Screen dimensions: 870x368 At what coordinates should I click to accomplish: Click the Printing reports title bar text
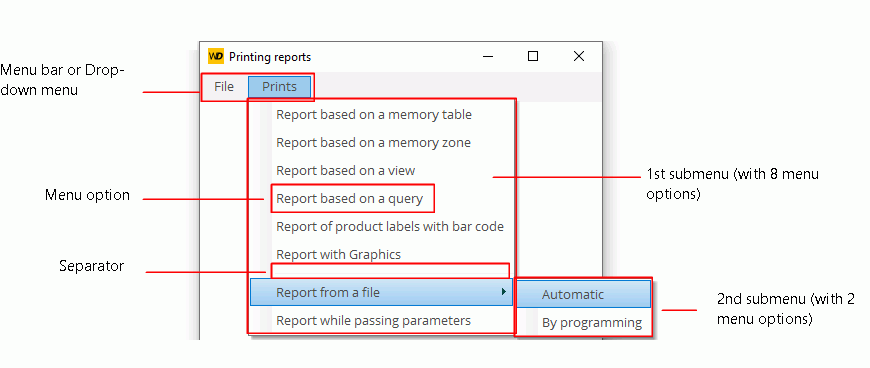pyautogui.click(x=270, y=57)
